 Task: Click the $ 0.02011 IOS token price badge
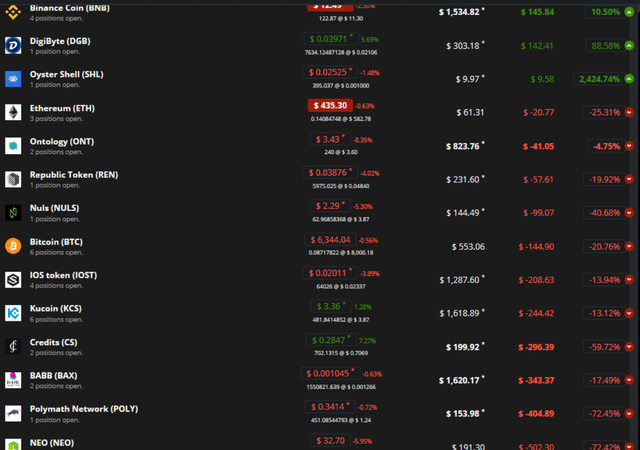[x=330, y=273]
